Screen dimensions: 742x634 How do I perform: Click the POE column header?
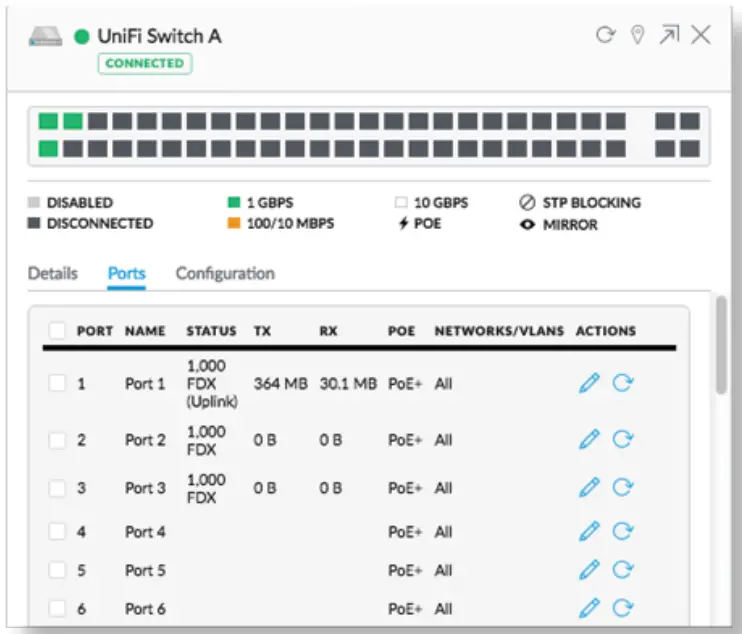pos(401,331)
